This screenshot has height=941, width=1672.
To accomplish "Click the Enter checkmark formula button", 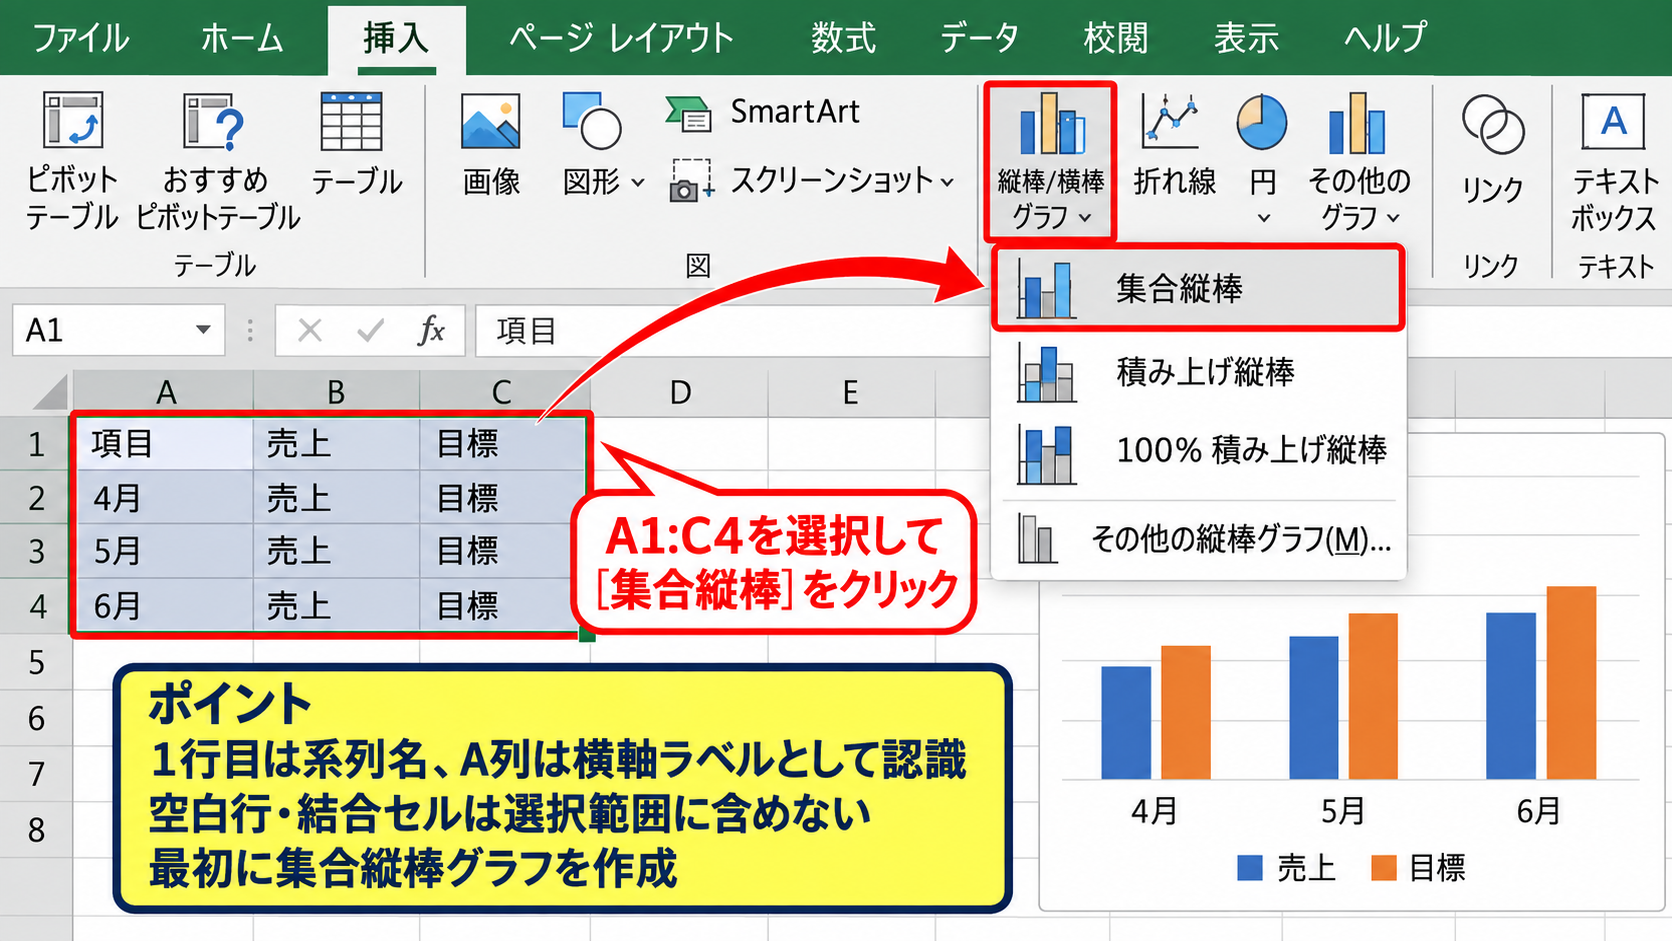I will pyautogui.click(x=370, y=330).
